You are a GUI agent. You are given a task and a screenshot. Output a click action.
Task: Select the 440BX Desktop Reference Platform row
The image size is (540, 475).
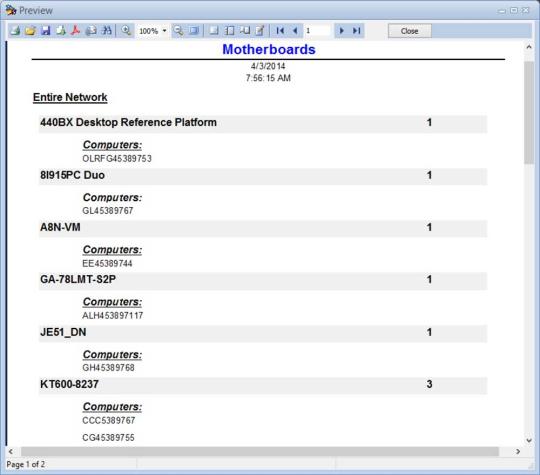click(263, 124)
